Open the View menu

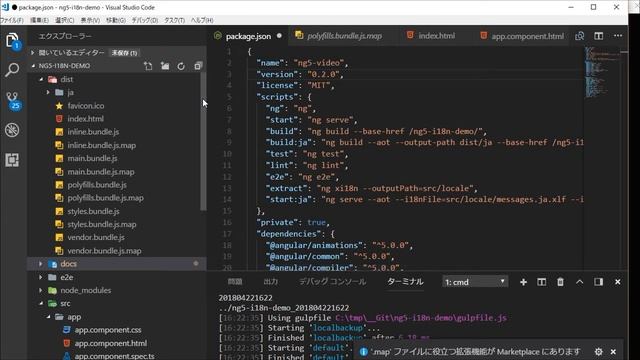click(90, 20)
